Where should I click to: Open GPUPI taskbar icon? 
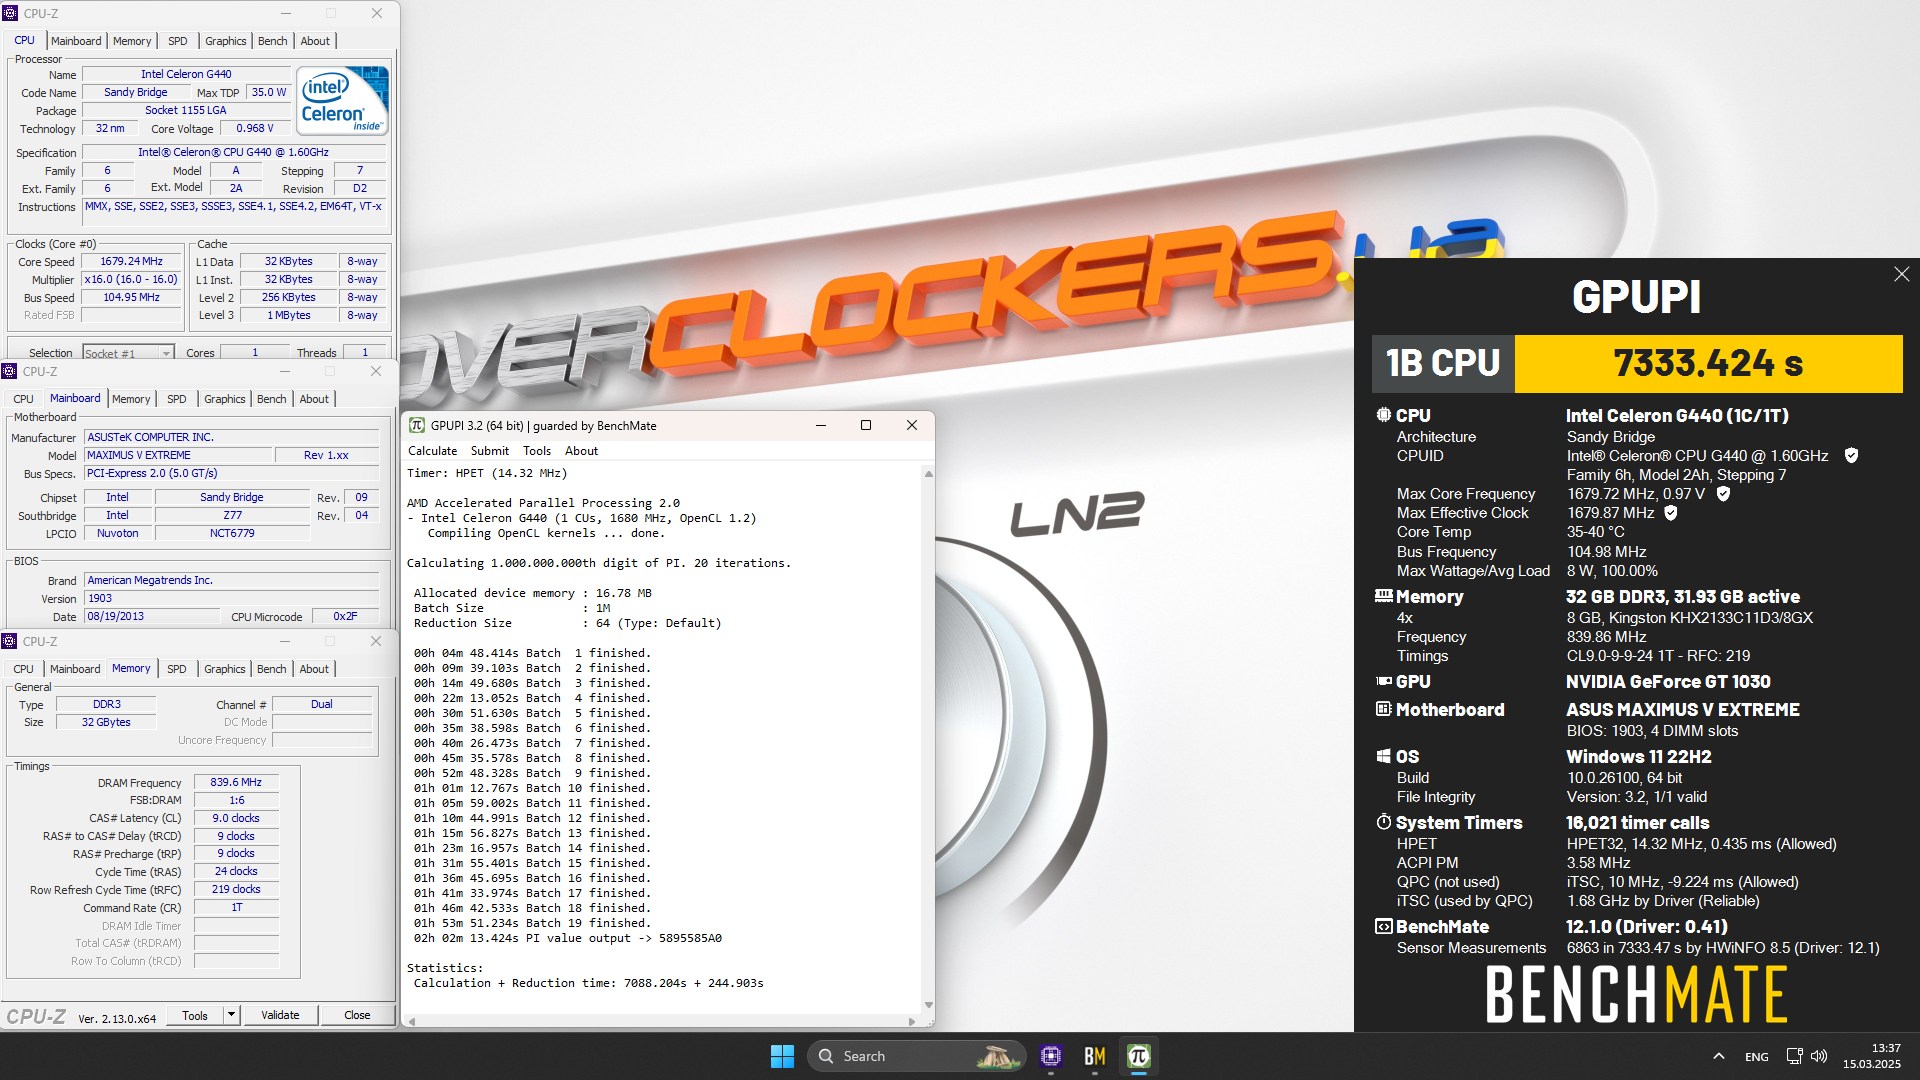tap(1138, 1056)
